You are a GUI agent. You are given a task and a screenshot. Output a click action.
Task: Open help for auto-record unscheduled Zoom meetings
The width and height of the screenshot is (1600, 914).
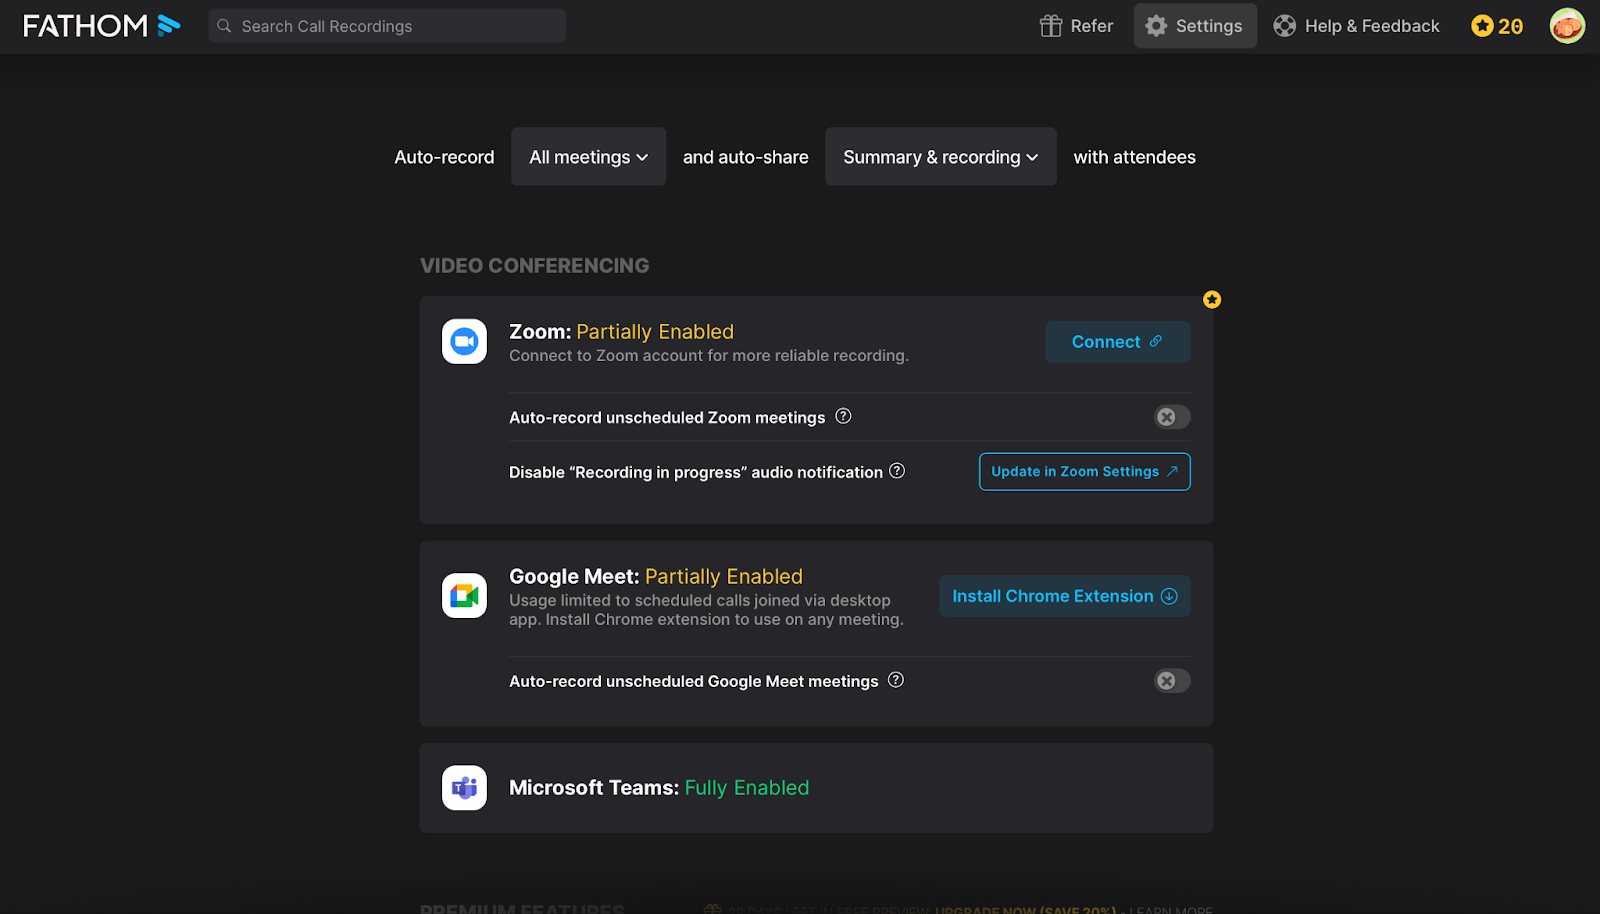[843, 417]
